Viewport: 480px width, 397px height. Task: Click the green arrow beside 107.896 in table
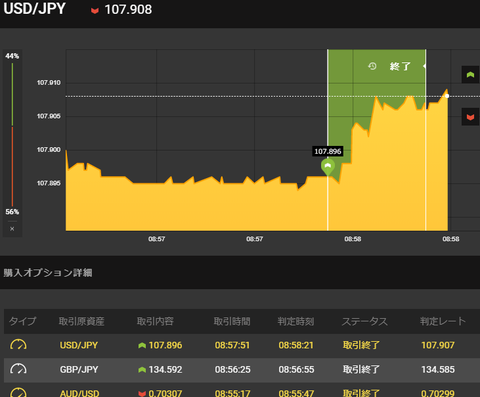click(142, 346)
